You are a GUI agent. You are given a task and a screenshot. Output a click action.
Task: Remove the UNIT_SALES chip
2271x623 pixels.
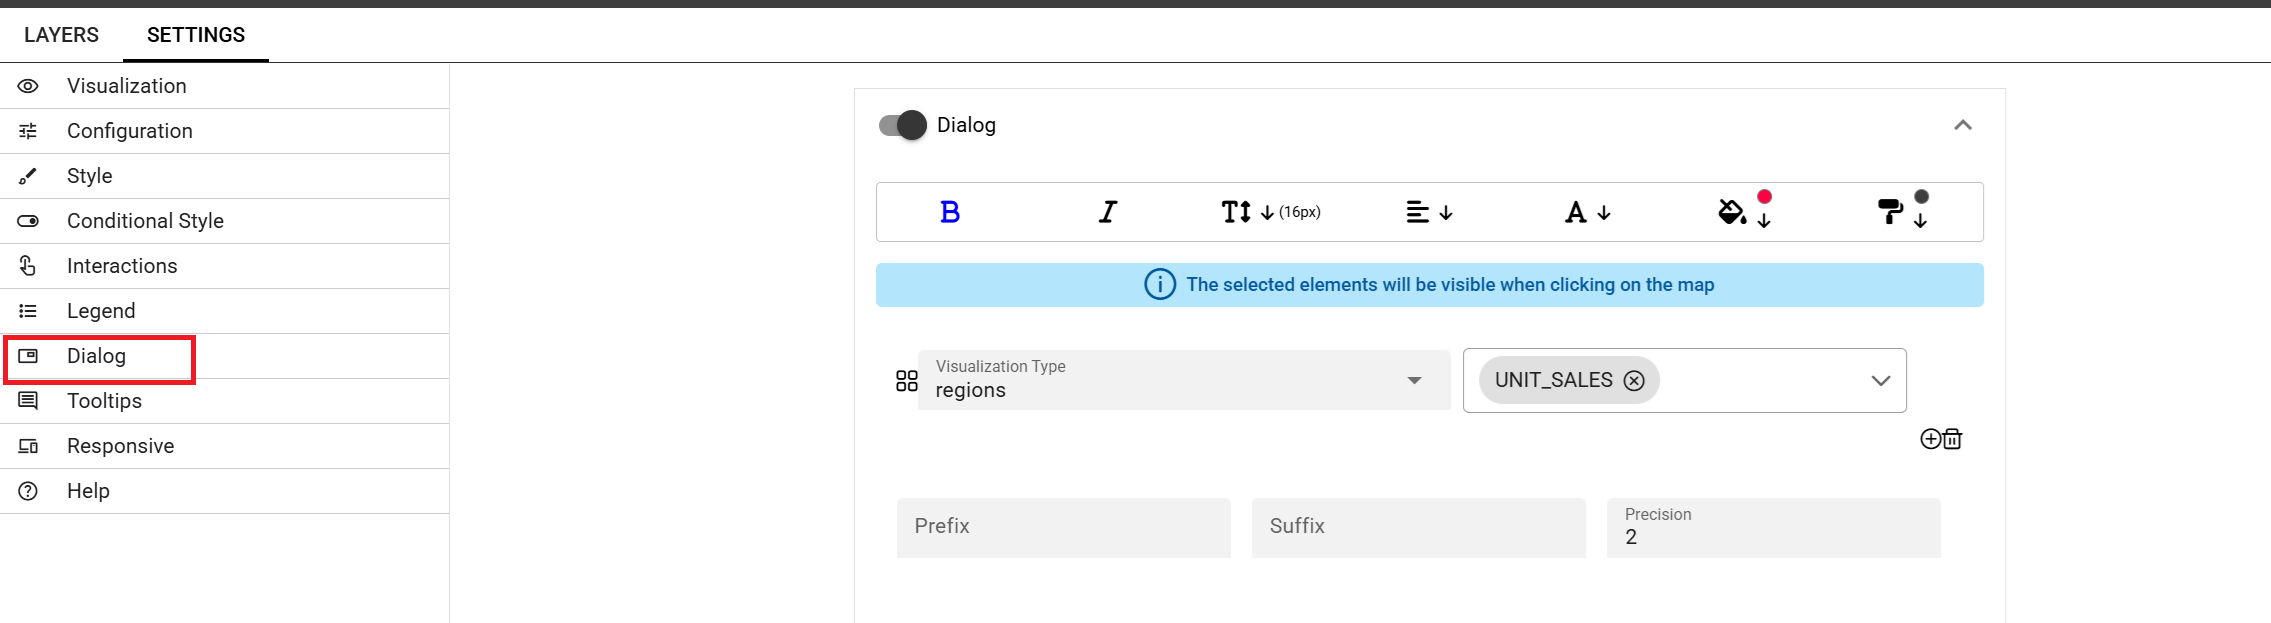pos(1634,380)
